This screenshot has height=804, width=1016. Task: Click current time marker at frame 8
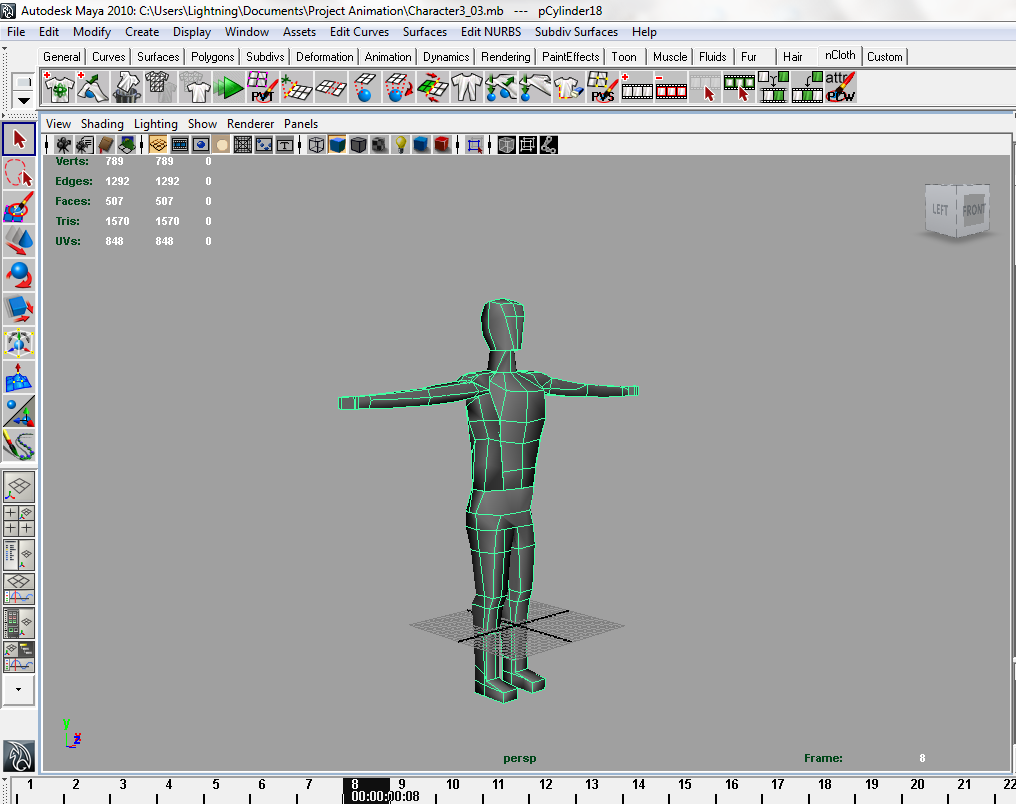click(x=366, y=790)
